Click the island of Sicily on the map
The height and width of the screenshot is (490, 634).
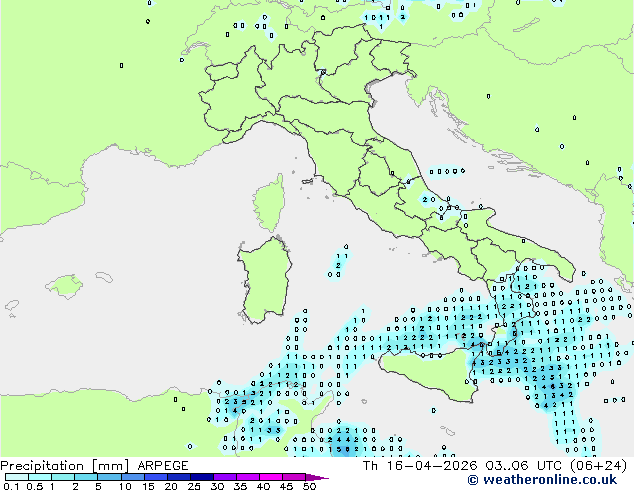click(x=431, y=374)
